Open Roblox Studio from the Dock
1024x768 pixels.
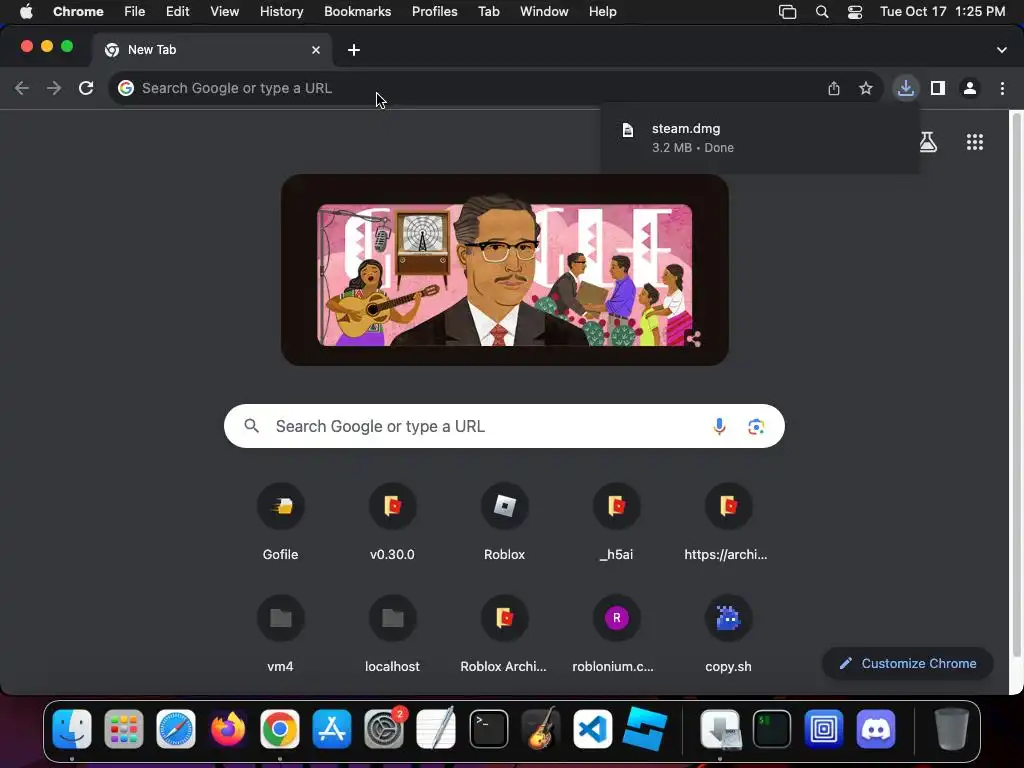645,729
